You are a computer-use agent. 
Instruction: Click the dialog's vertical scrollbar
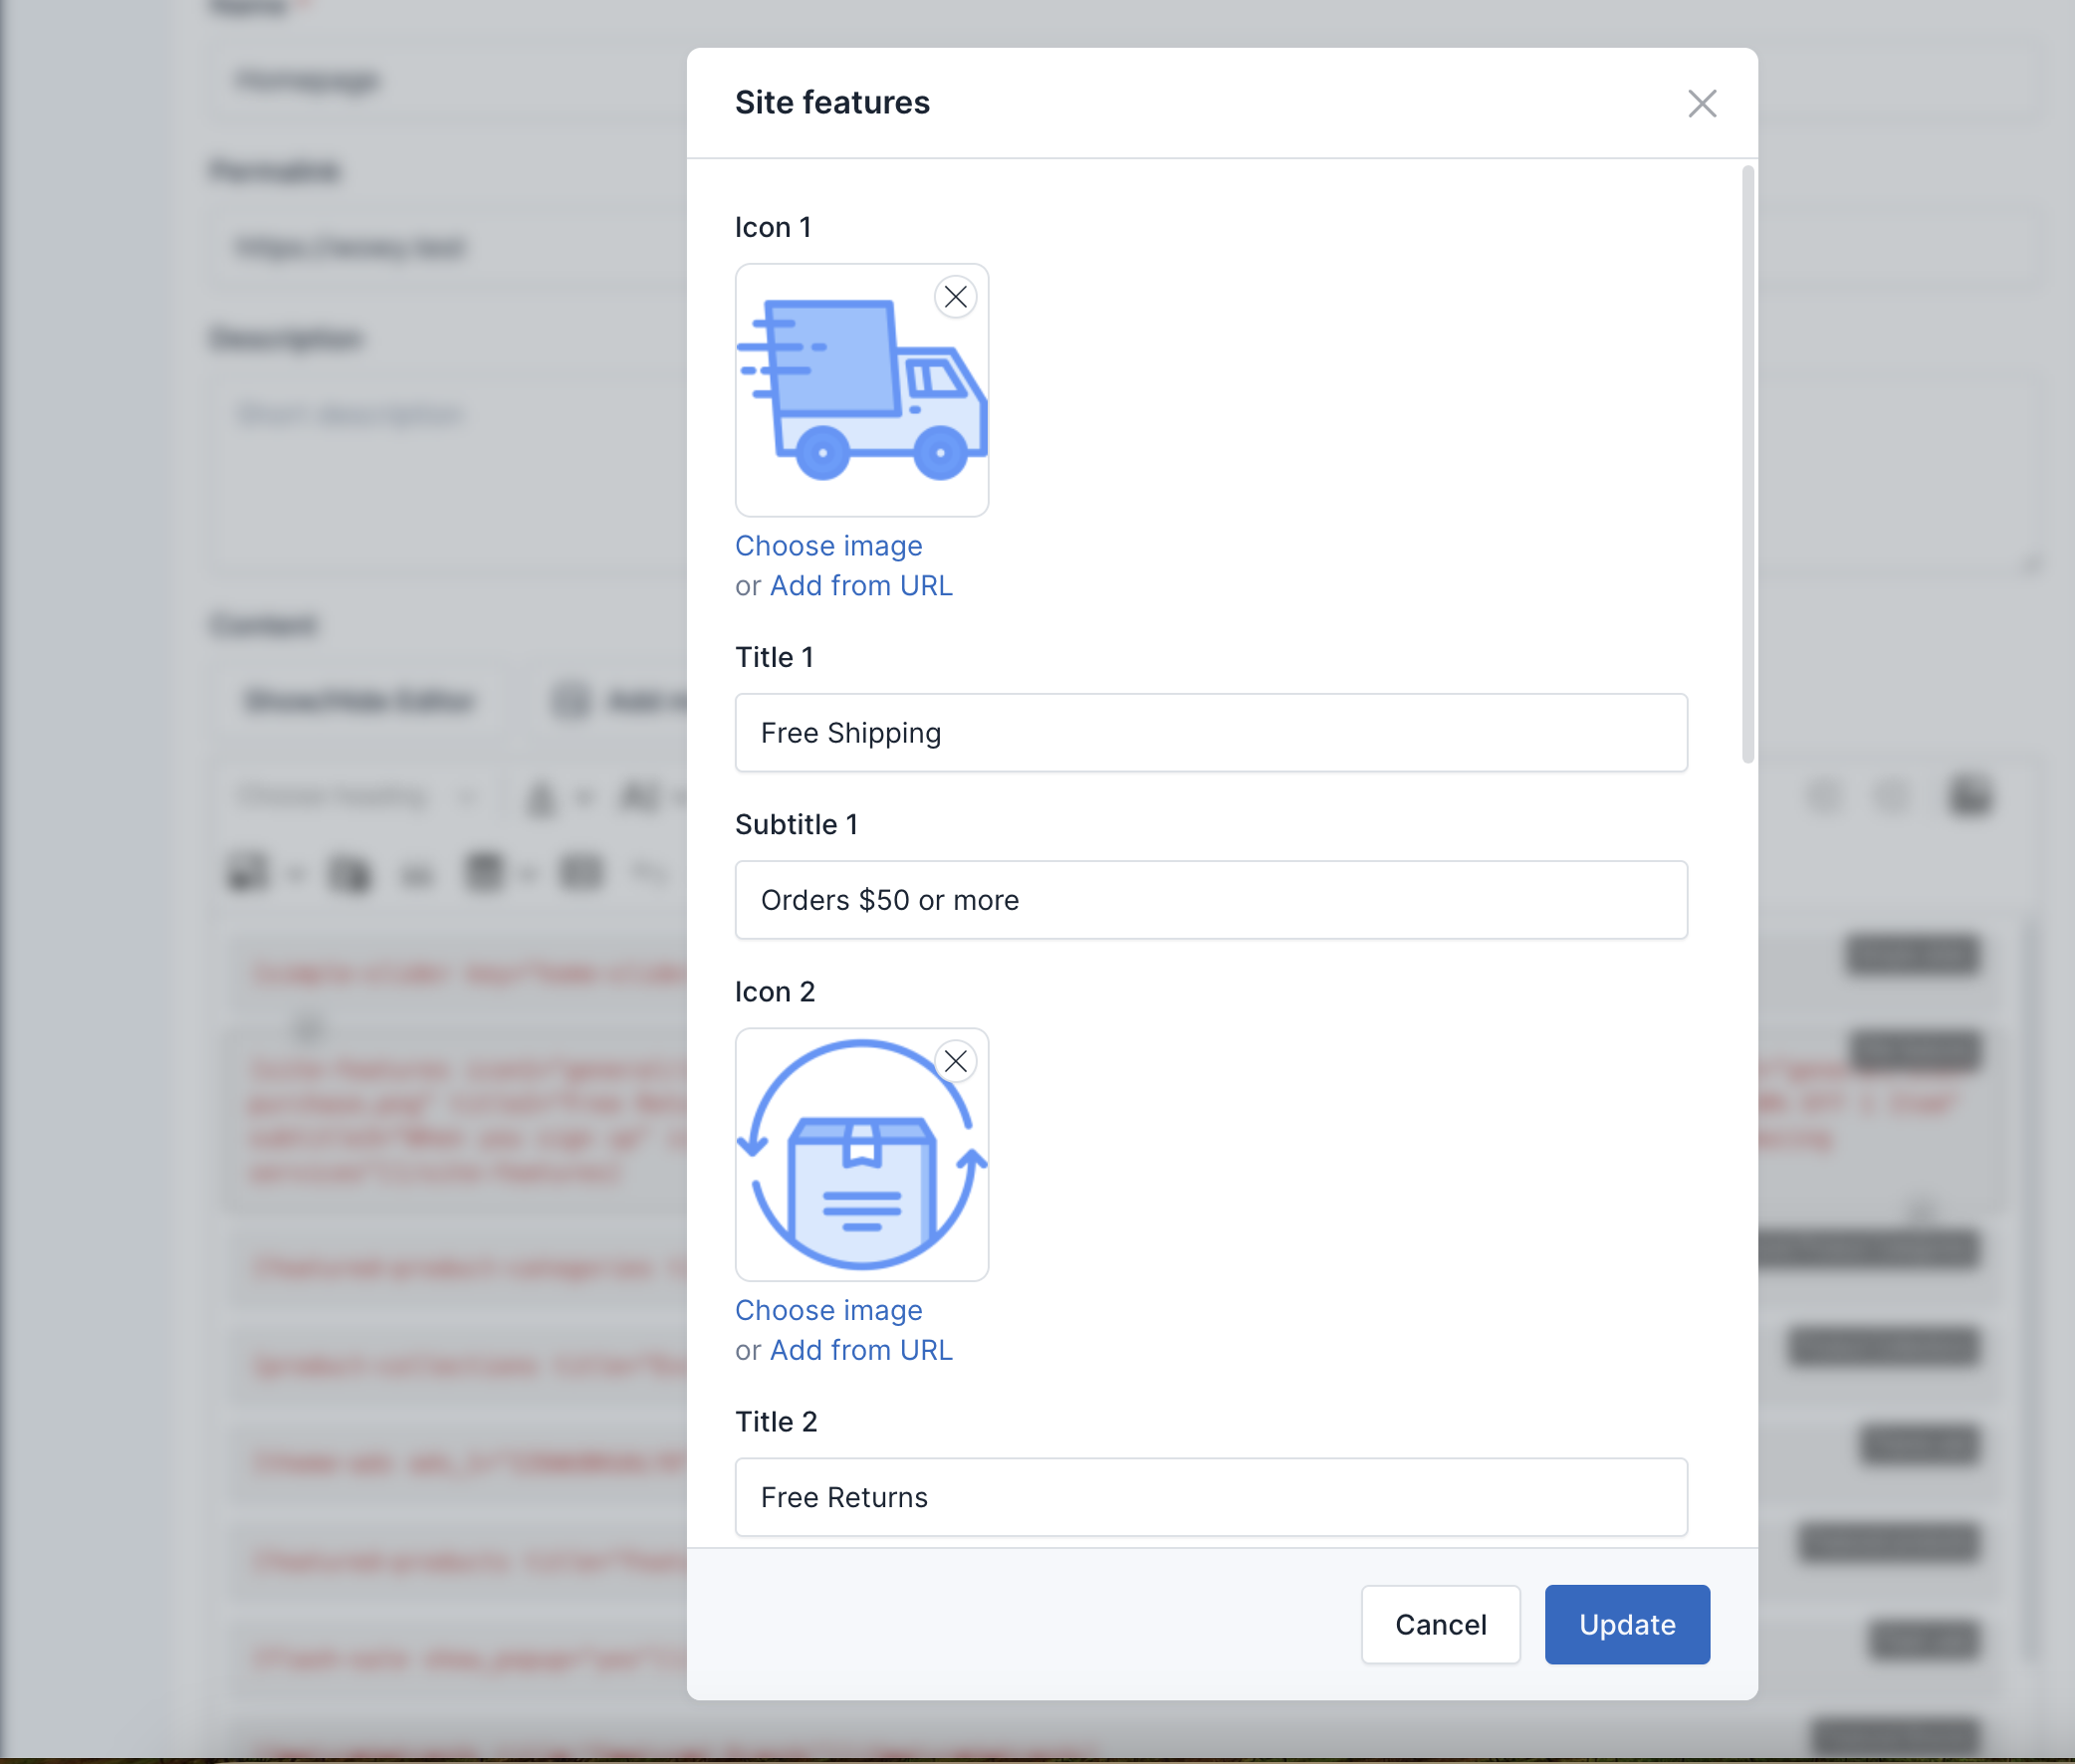tap(1747, 464)
